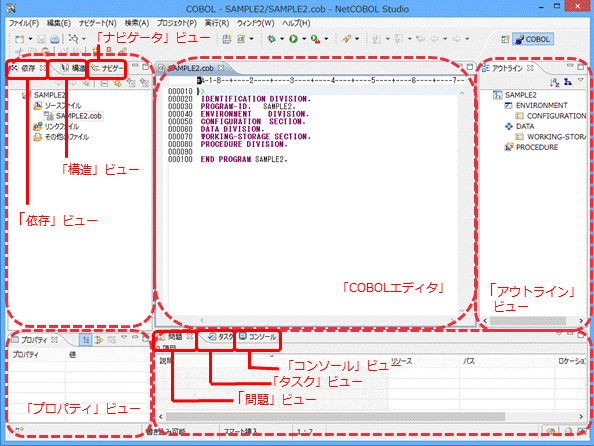
Task: Select ソースファイル folder in dependency tree
Action: (58, 106)
